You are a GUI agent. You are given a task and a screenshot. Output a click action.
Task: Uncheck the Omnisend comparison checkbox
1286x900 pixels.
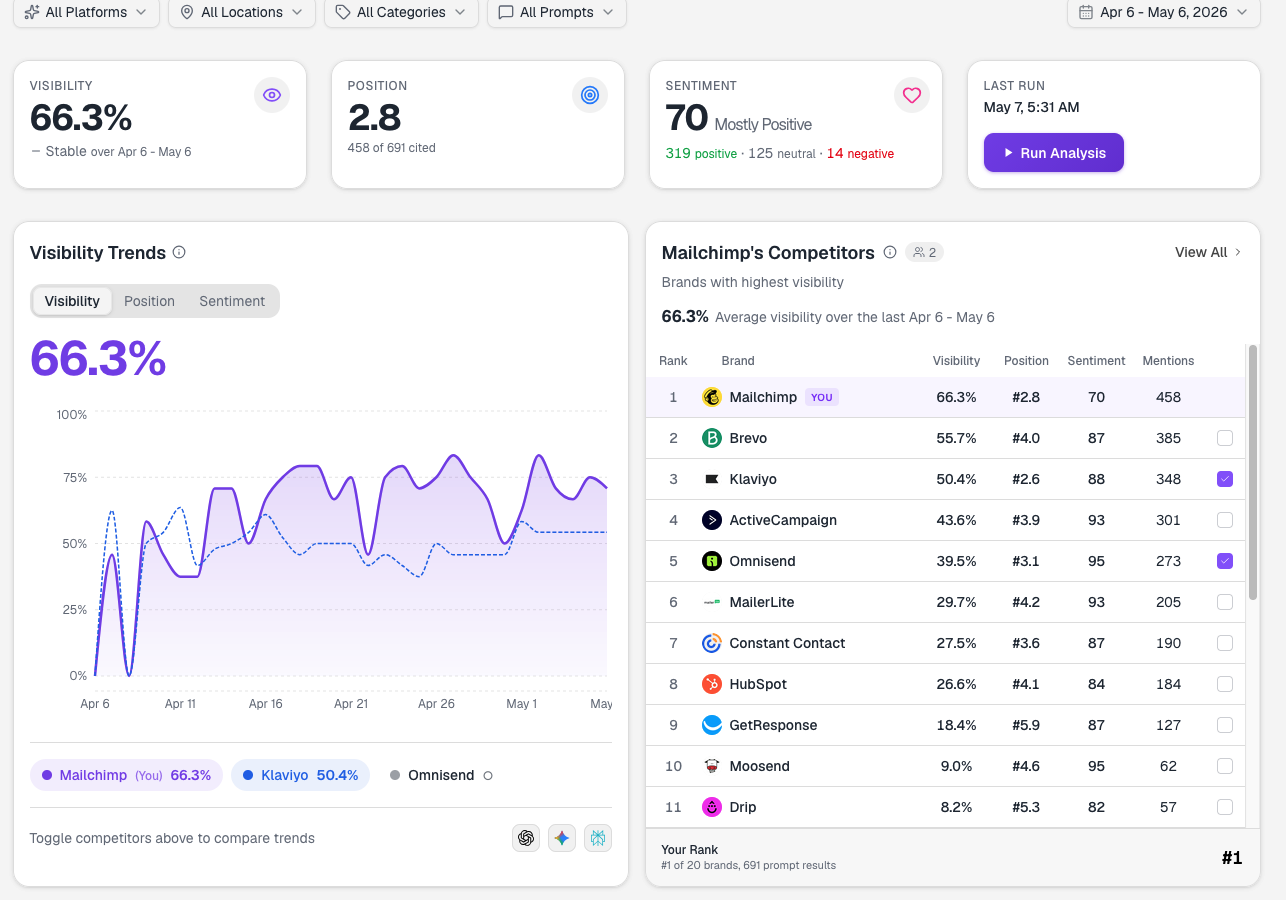point(1225,561)
